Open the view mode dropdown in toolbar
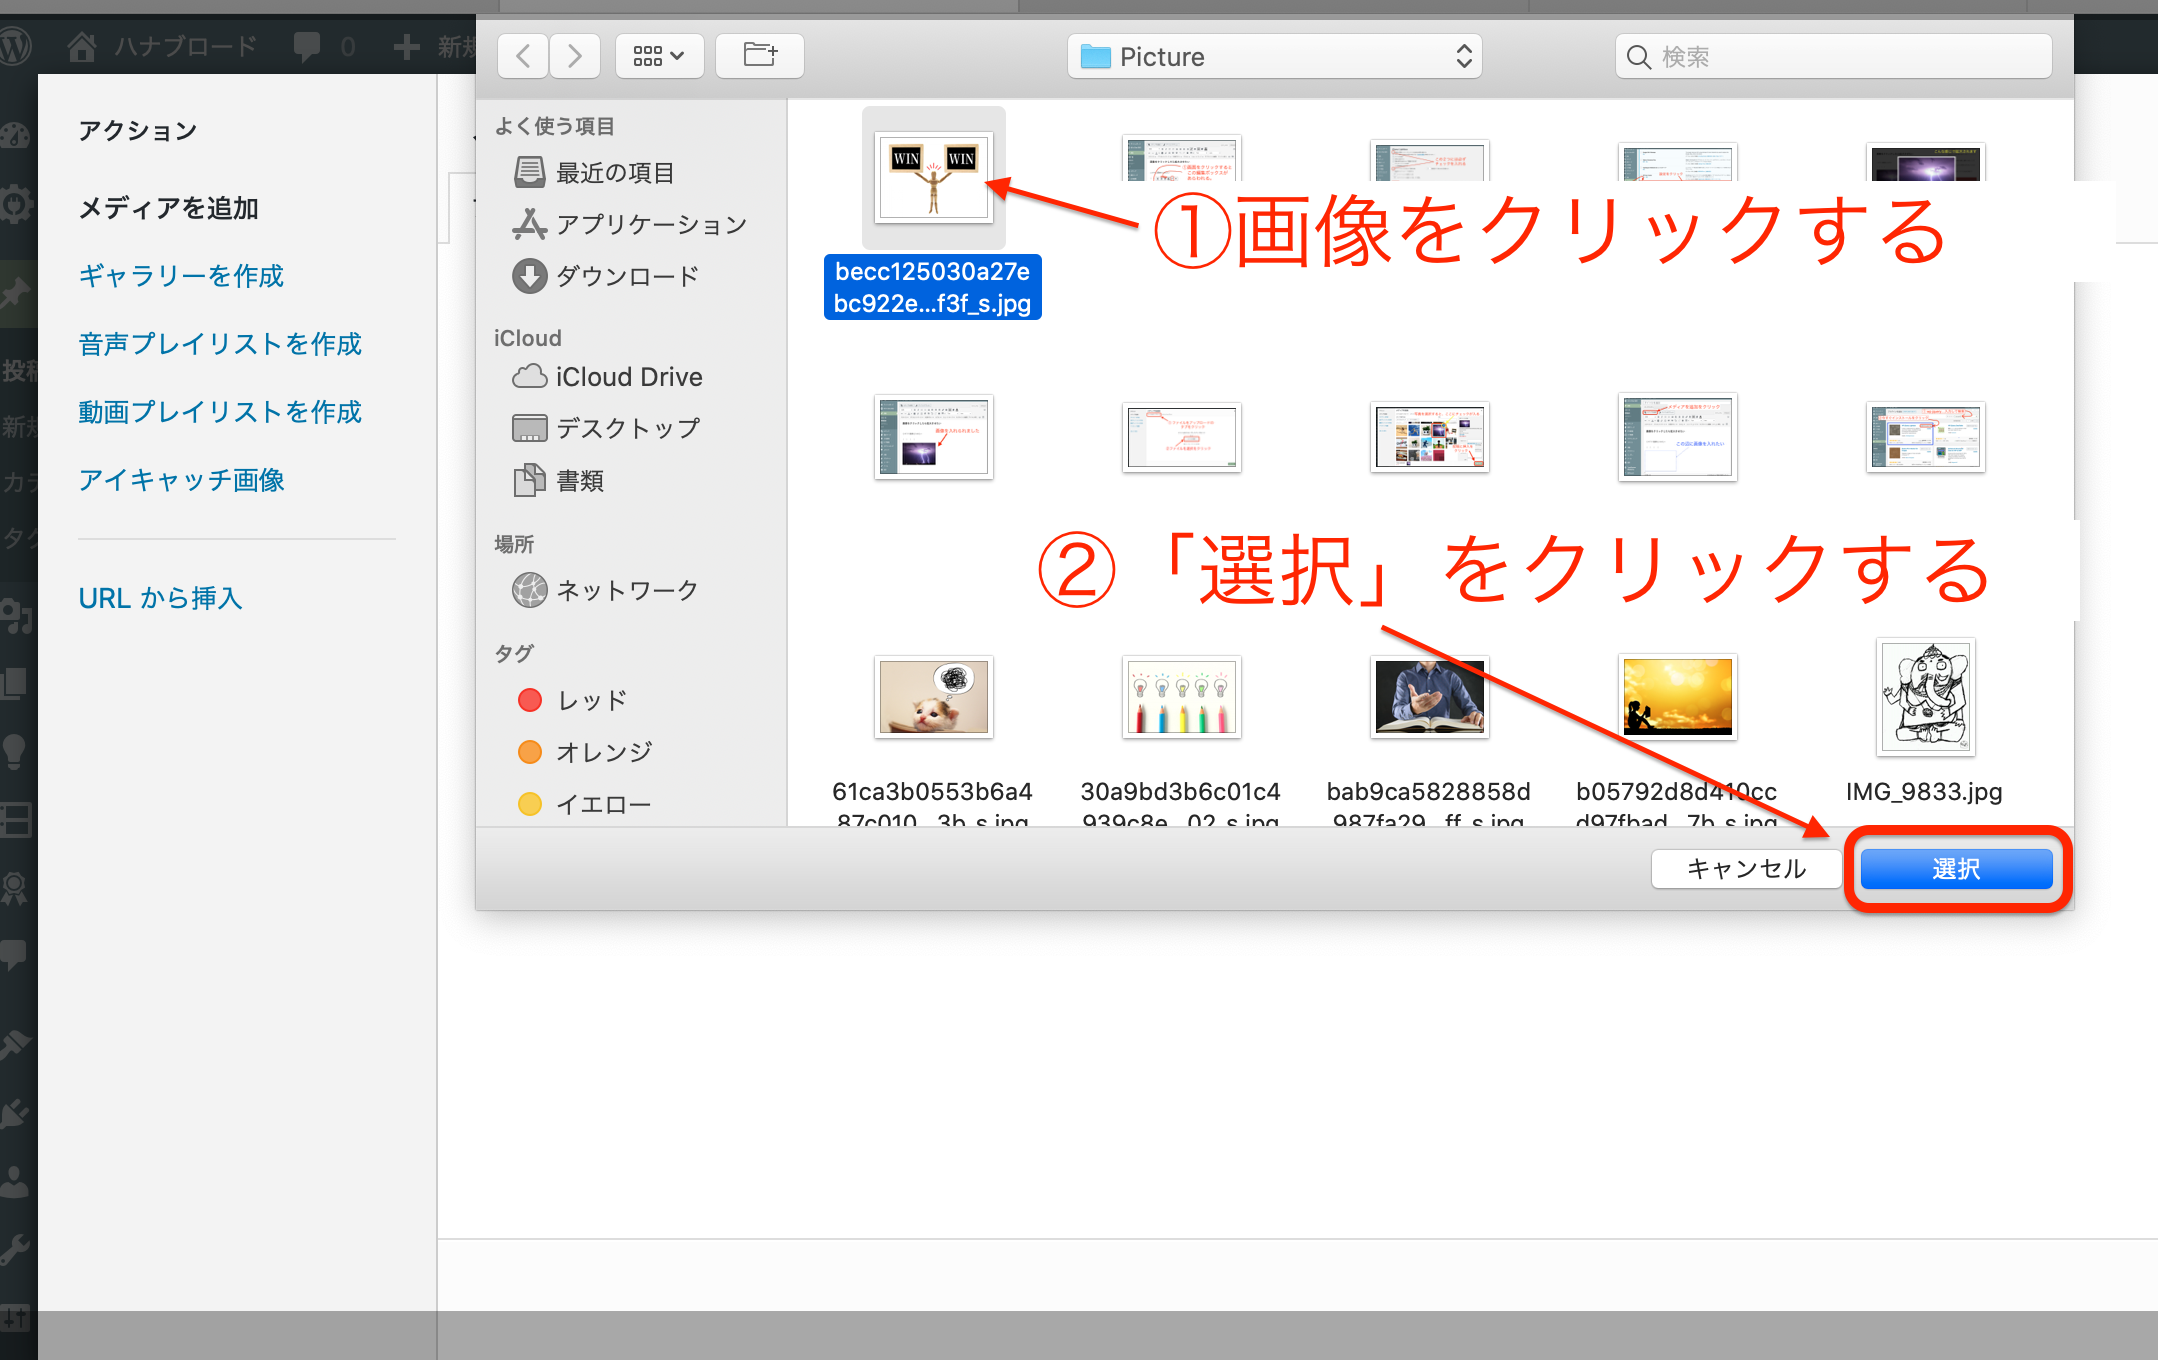2158x1360 pixels. [x=659, y=56]
